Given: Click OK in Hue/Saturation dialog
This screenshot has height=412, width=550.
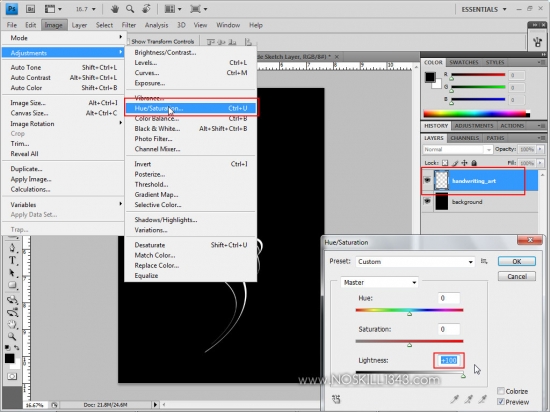Looking at the screenshot, I should pos(517,261).
